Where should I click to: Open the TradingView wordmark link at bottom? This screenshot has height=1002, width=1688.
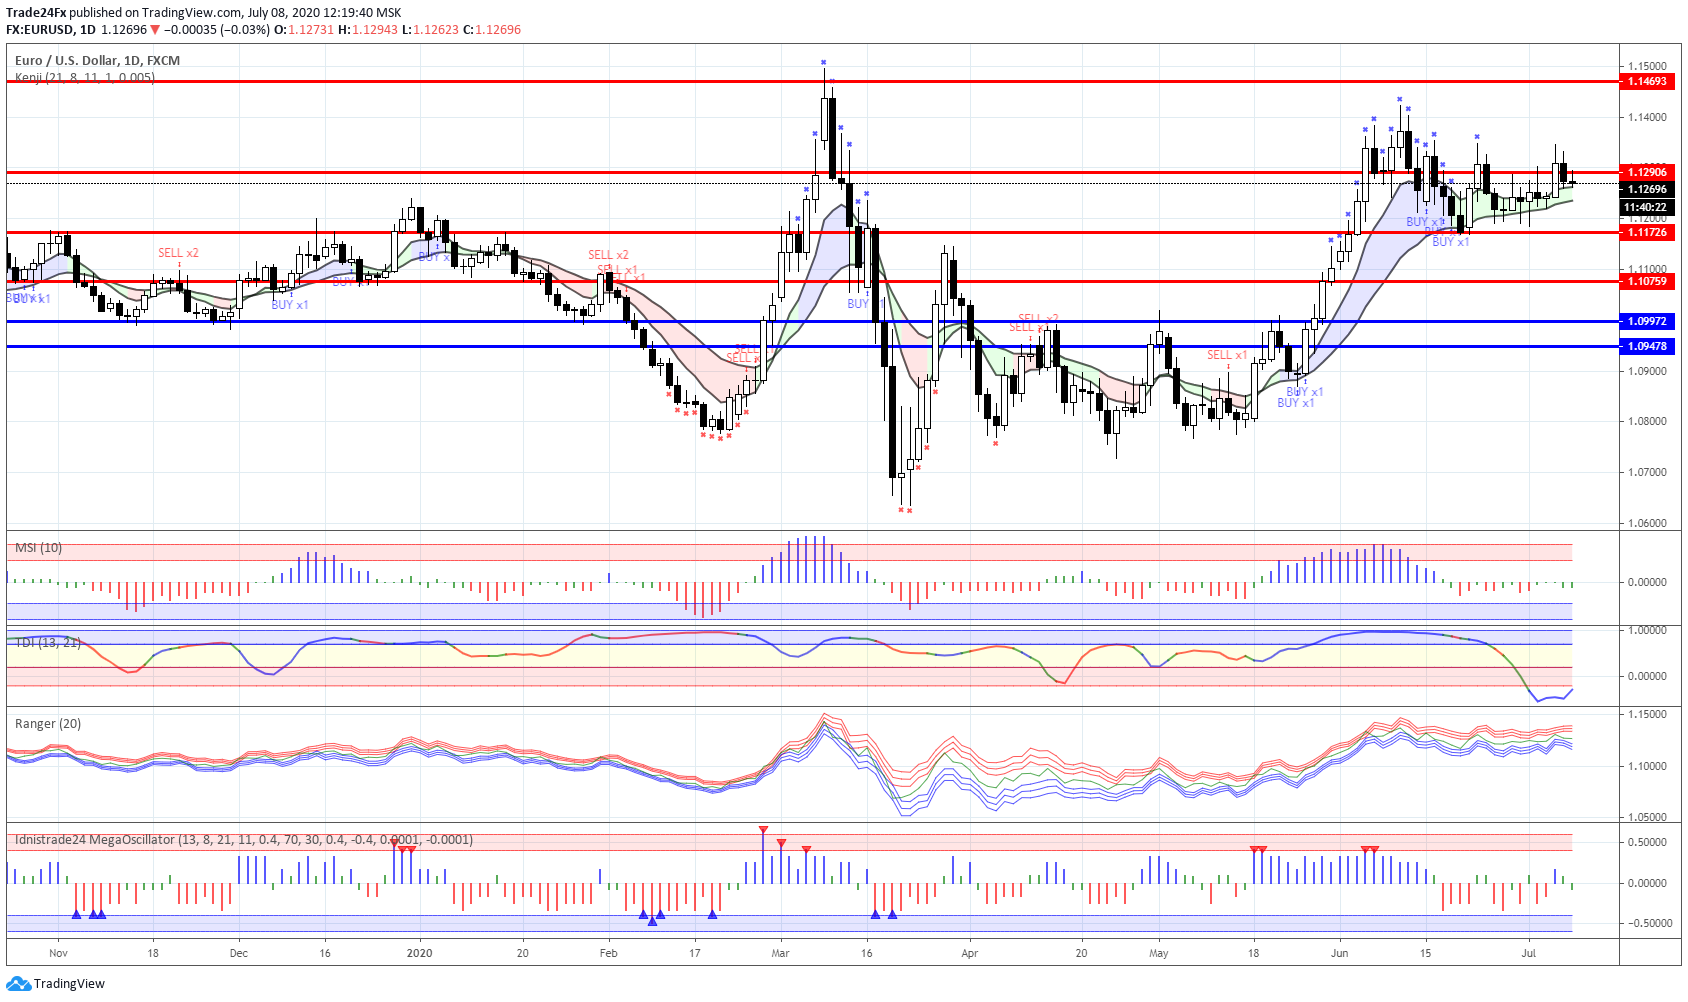click(69, 984)
